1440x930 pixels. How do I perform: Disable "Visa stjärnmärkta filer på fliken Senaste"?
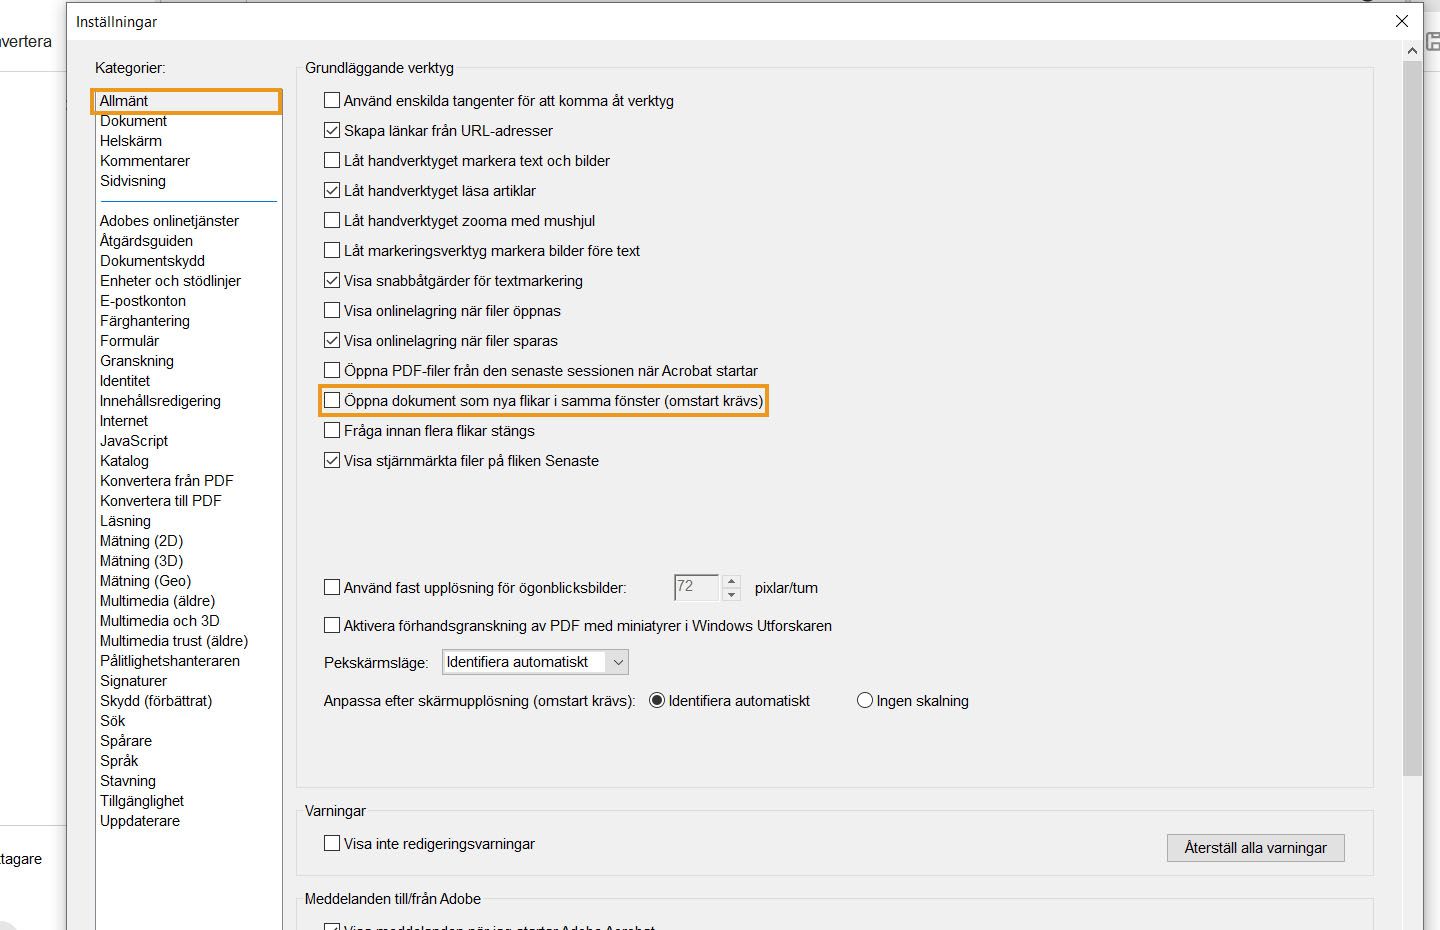click(x=332, y=460)
